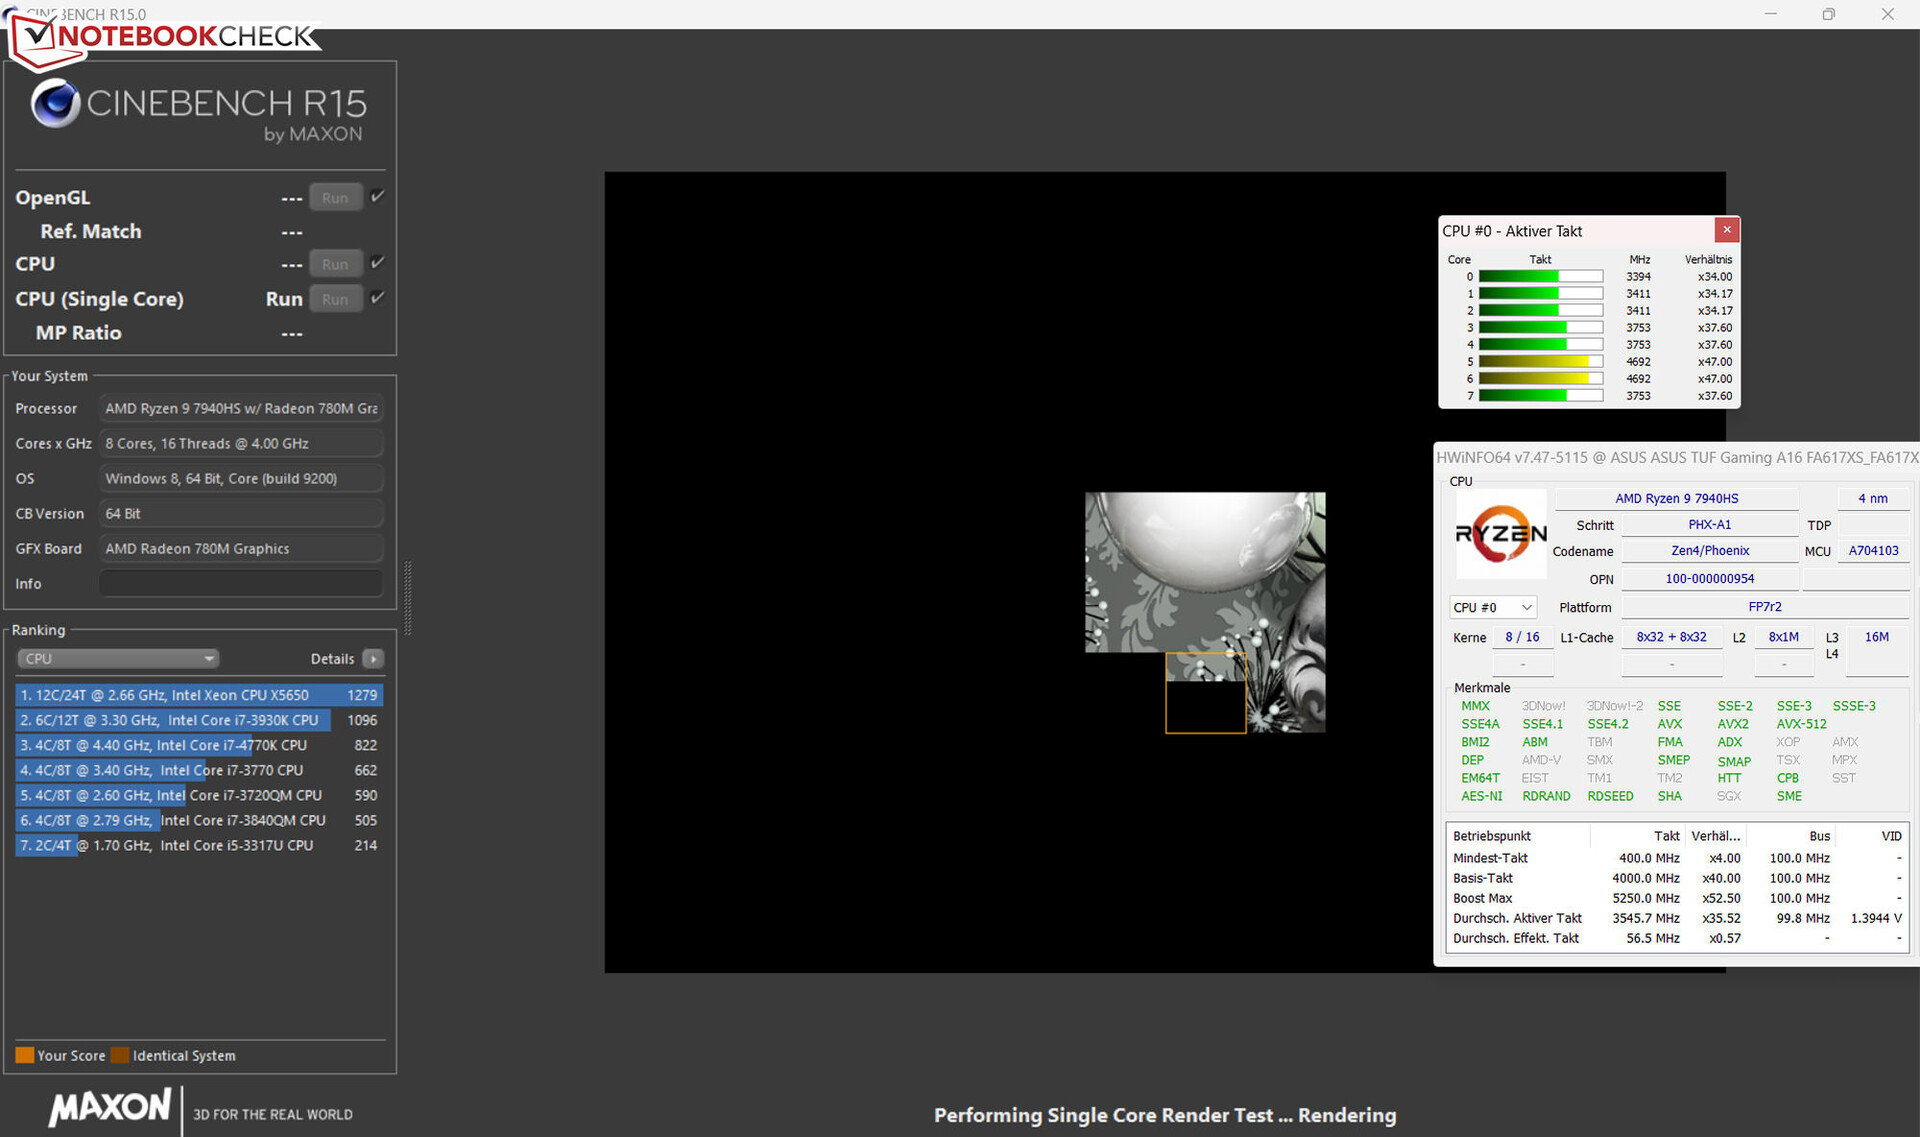Toggle the OpenGL test checkbox
1920x1137 pixels.
[377, 197]
